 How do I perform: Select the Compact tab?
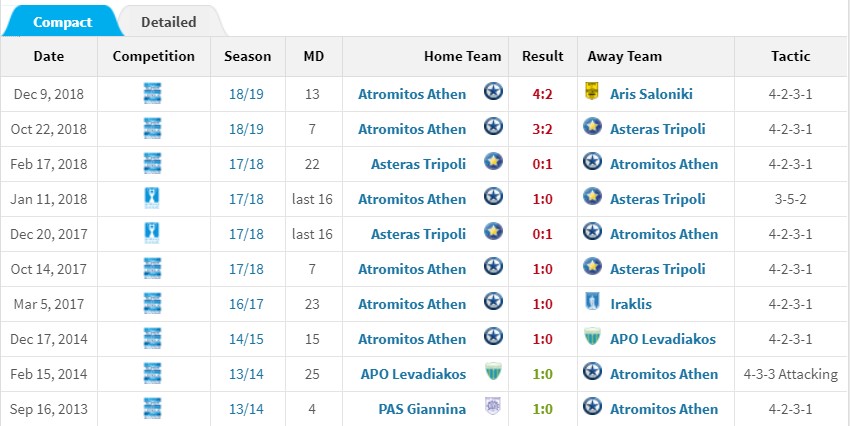(x=62, y=22)
